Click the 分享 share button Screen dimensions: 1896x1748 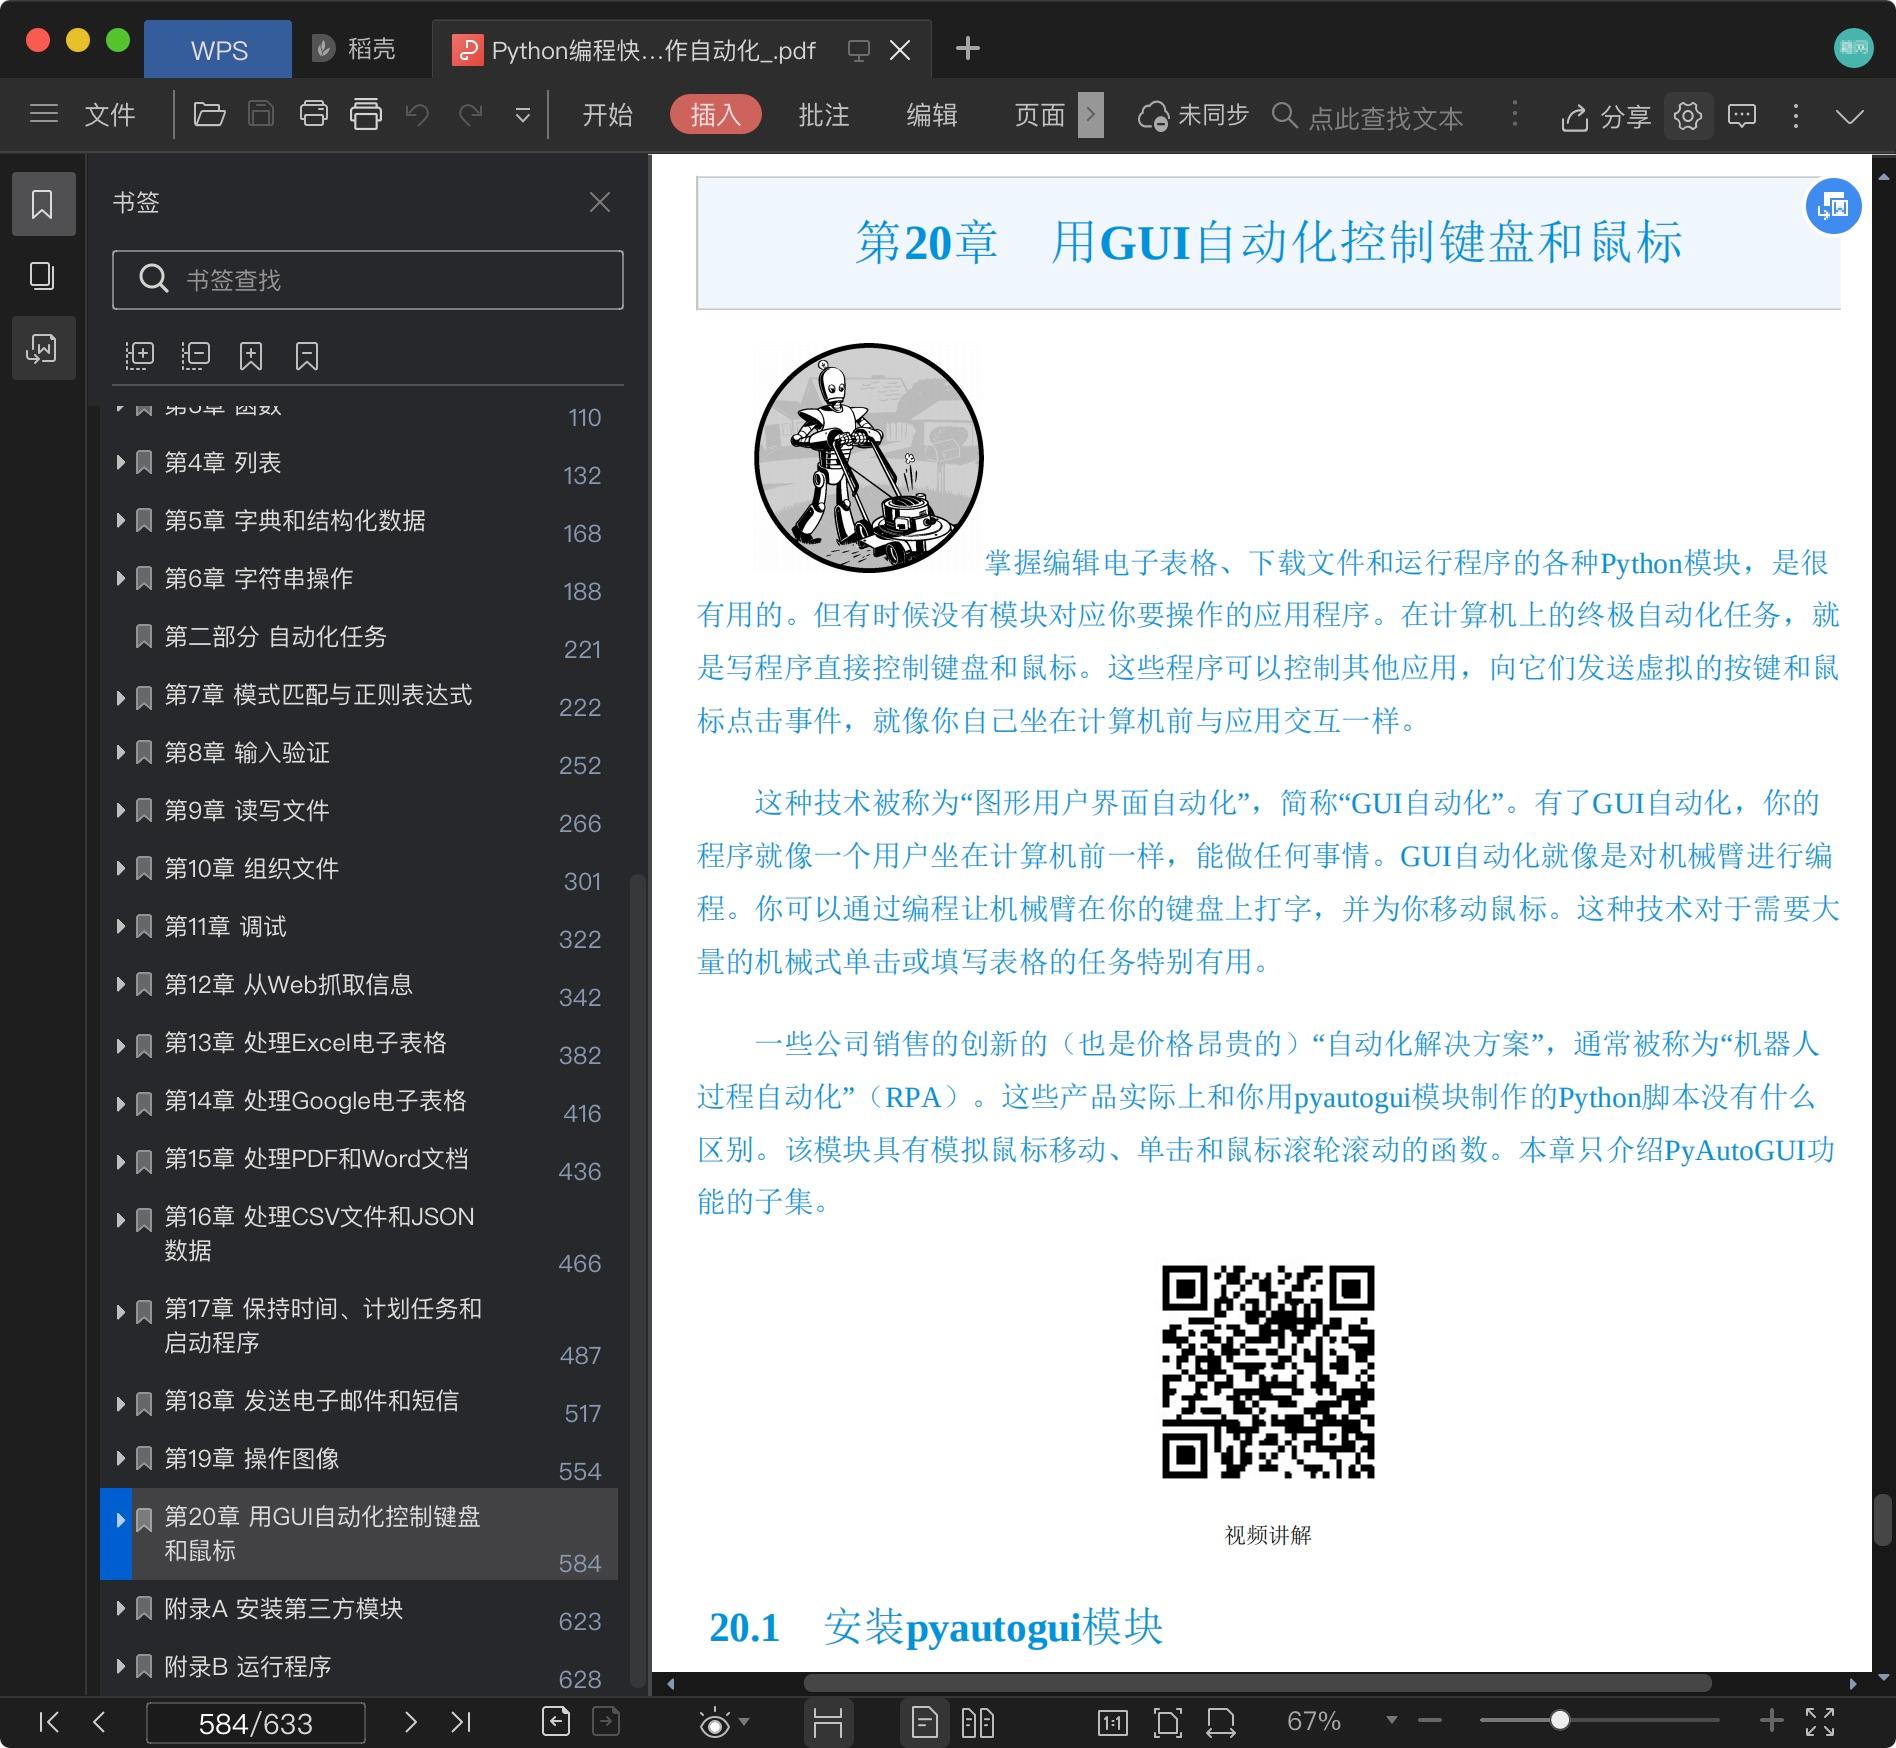pos(1606,117)
